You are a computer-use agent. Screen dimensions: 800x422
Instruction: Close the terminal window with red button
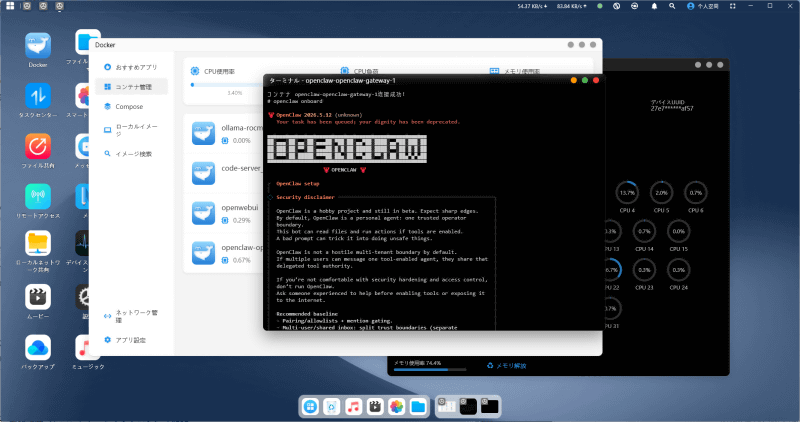[595, 80]
